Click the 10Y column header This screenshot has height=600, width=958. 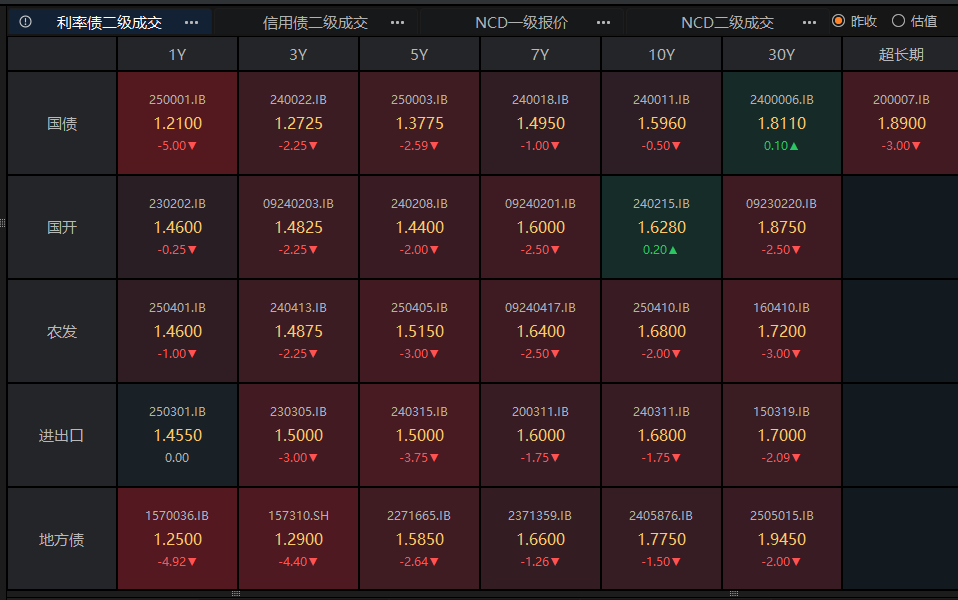(x=661, y=55)
